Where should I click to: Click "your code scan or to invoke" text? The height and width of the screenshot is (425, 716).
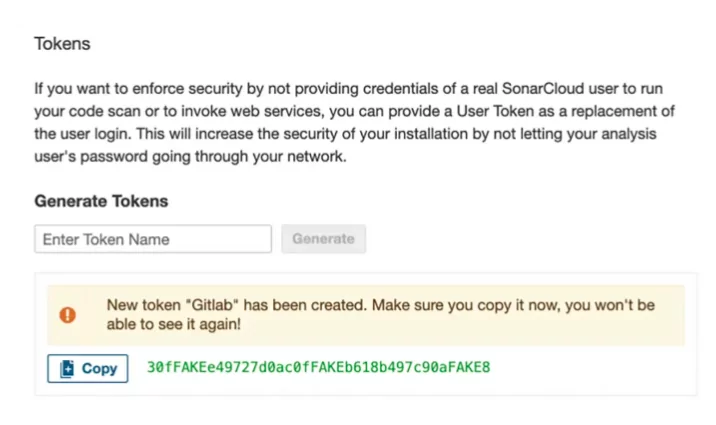[x=128, y=111]
